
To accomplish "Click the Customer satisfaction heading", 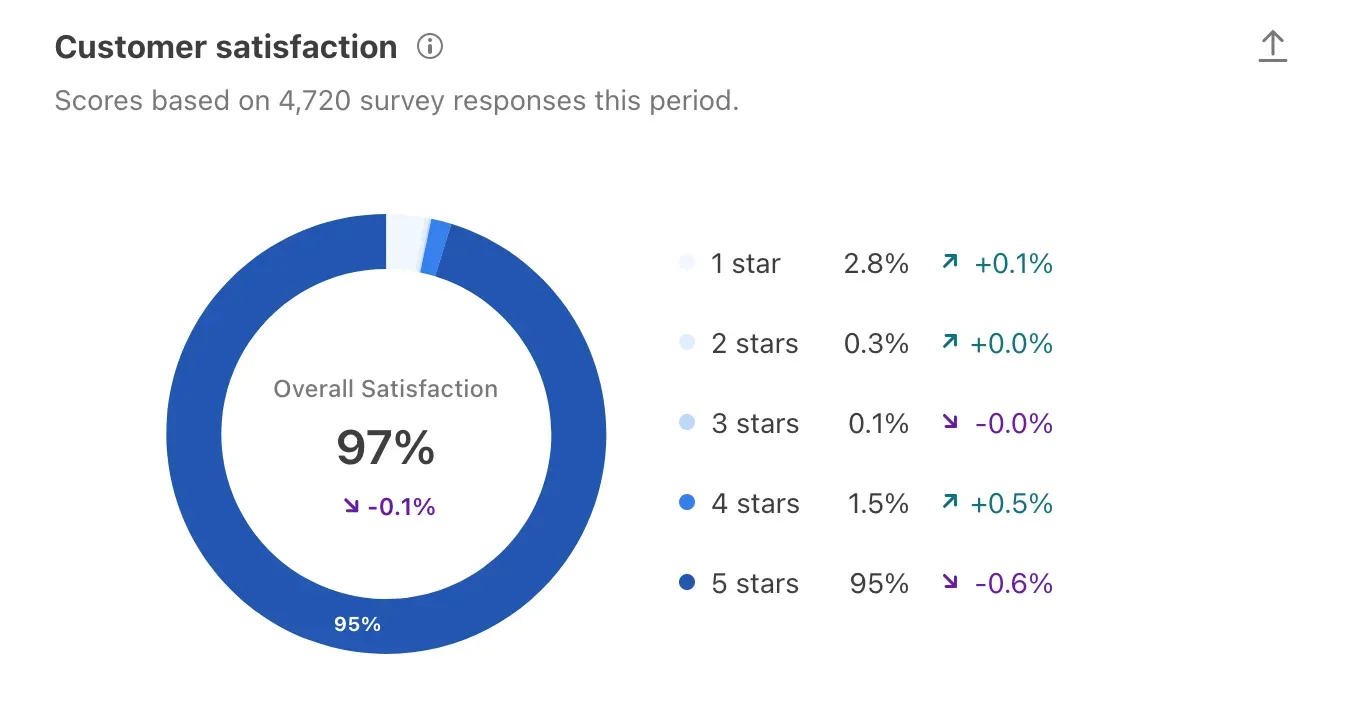I will [x=226, y=46].
